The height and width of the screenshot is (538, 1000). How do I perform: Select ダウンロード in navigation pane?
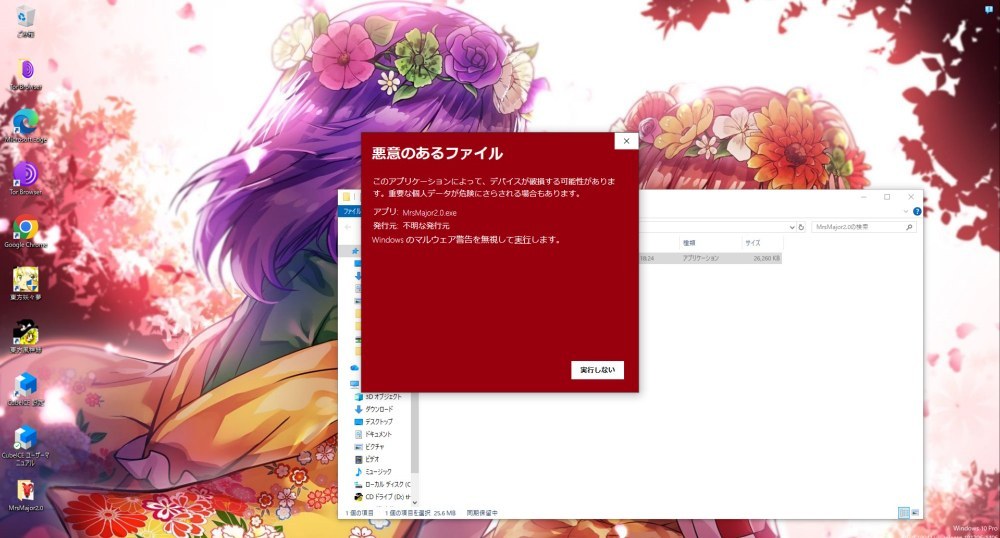click(379, 409)
